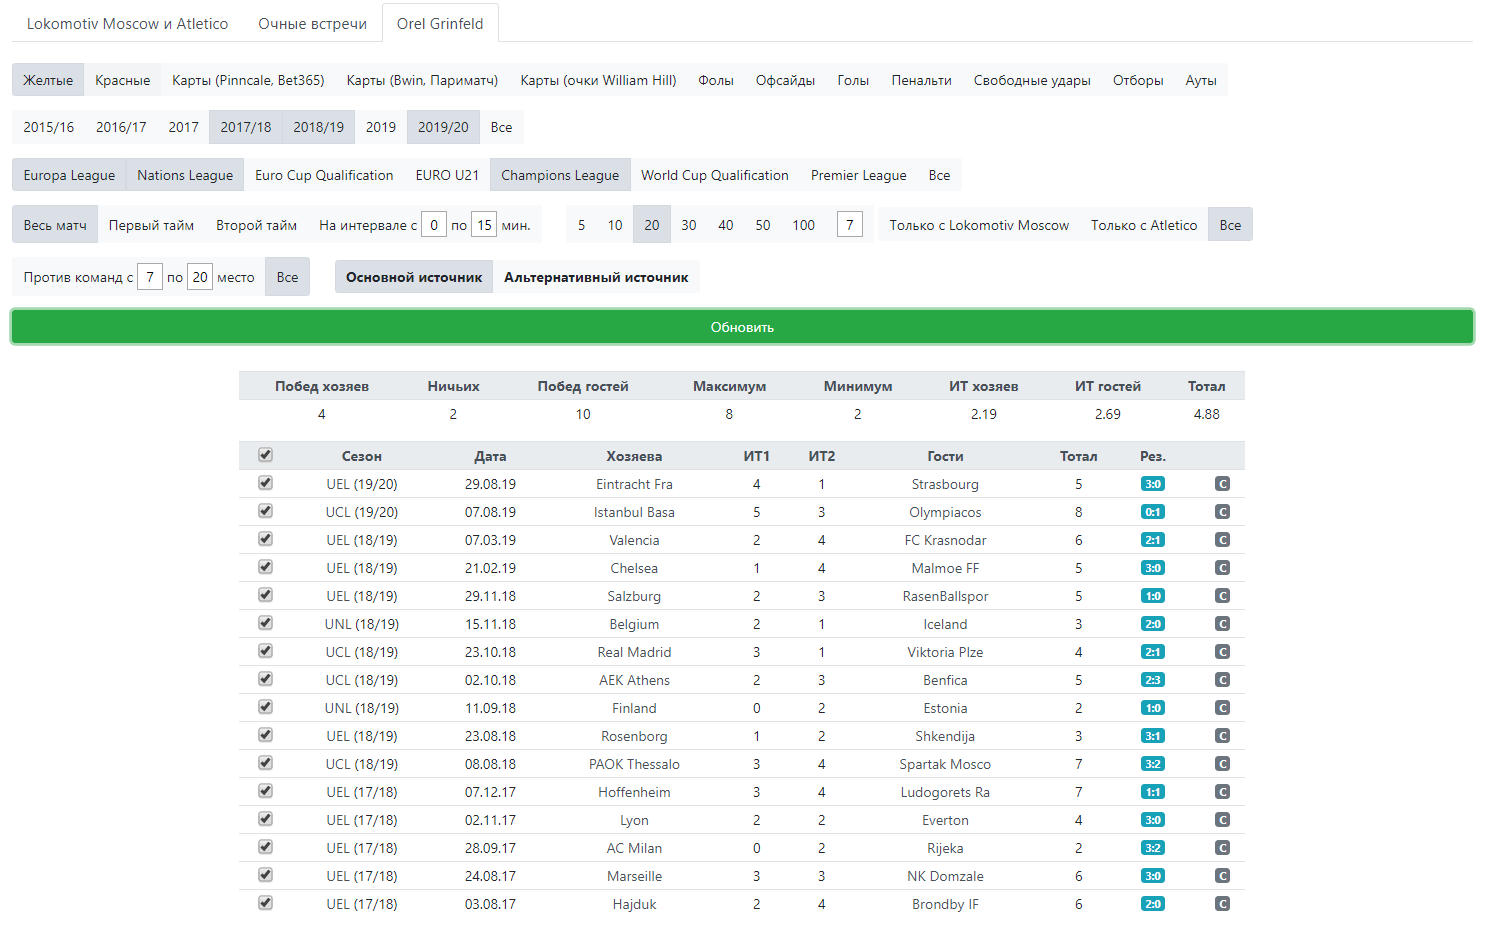Toggle the Europa League tournament filter

[x=69, y=175]
